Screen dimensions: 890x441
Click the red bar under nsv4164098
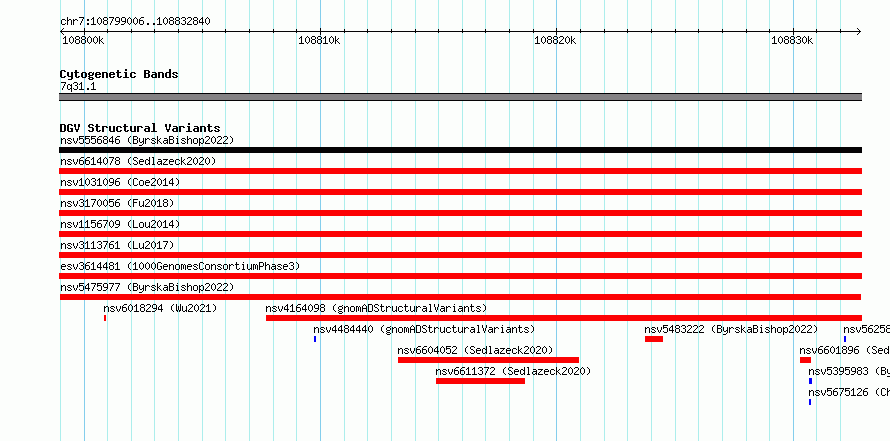point(564,318)
